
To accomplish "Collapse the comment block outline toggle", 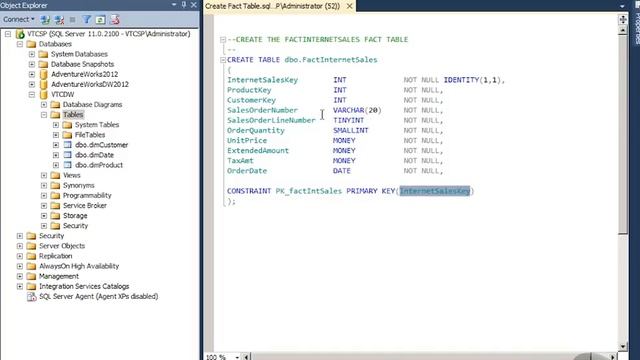I will 223,40.
